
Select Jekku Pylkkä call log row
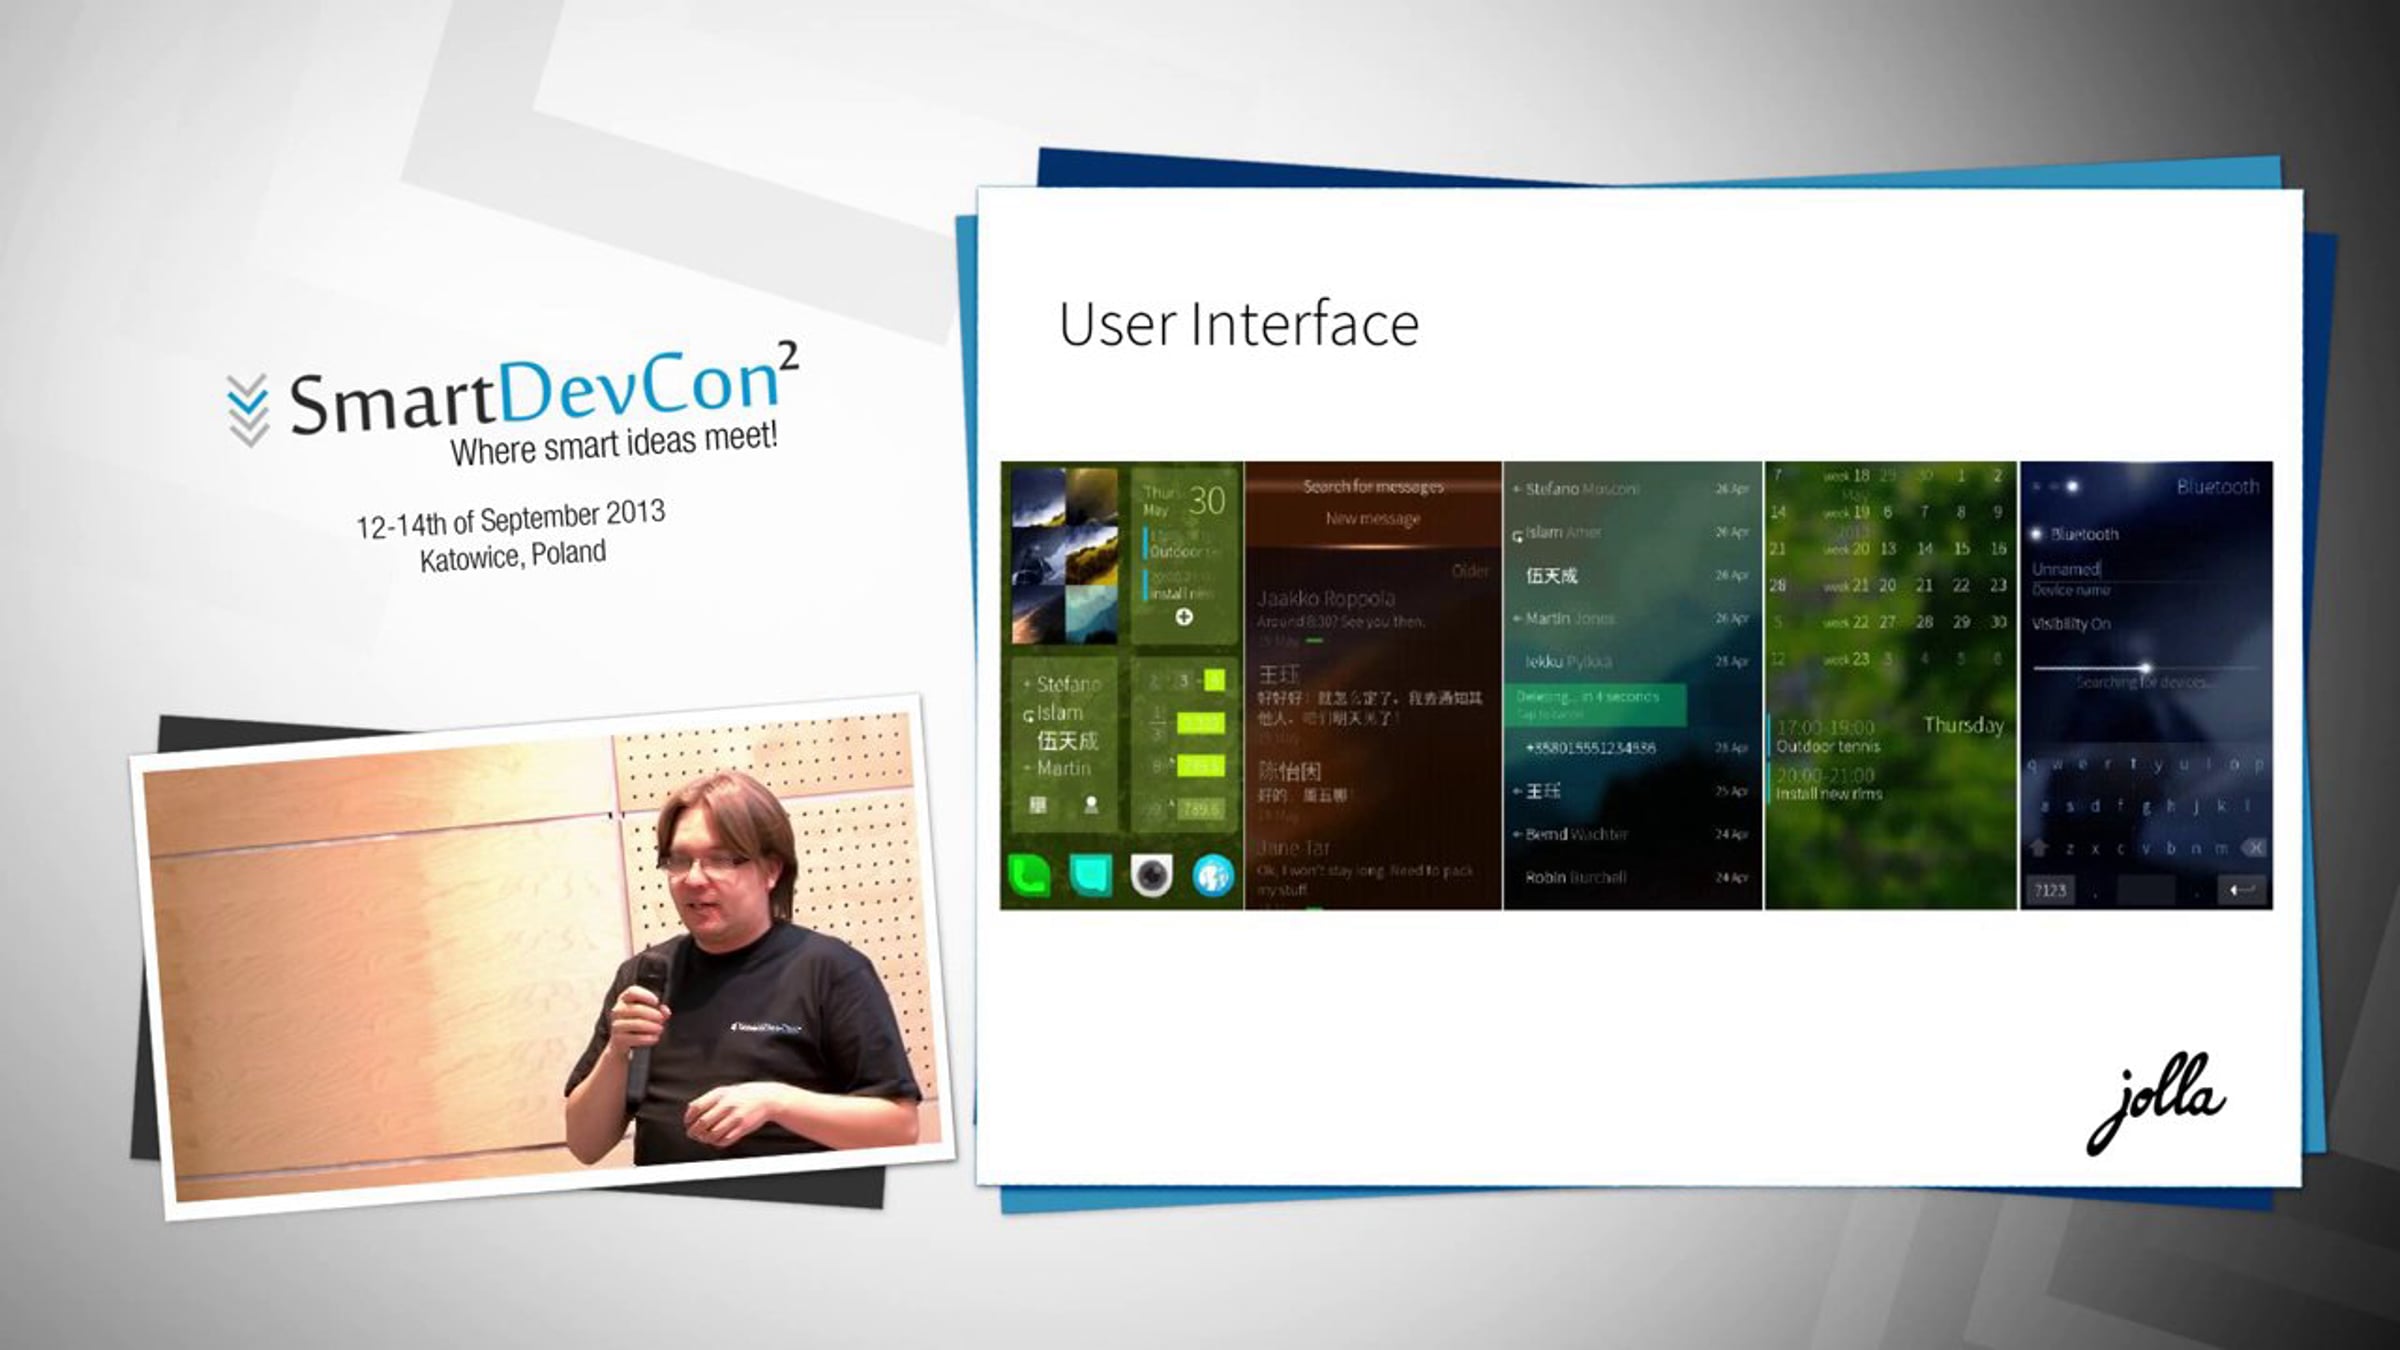[1632, 661]
